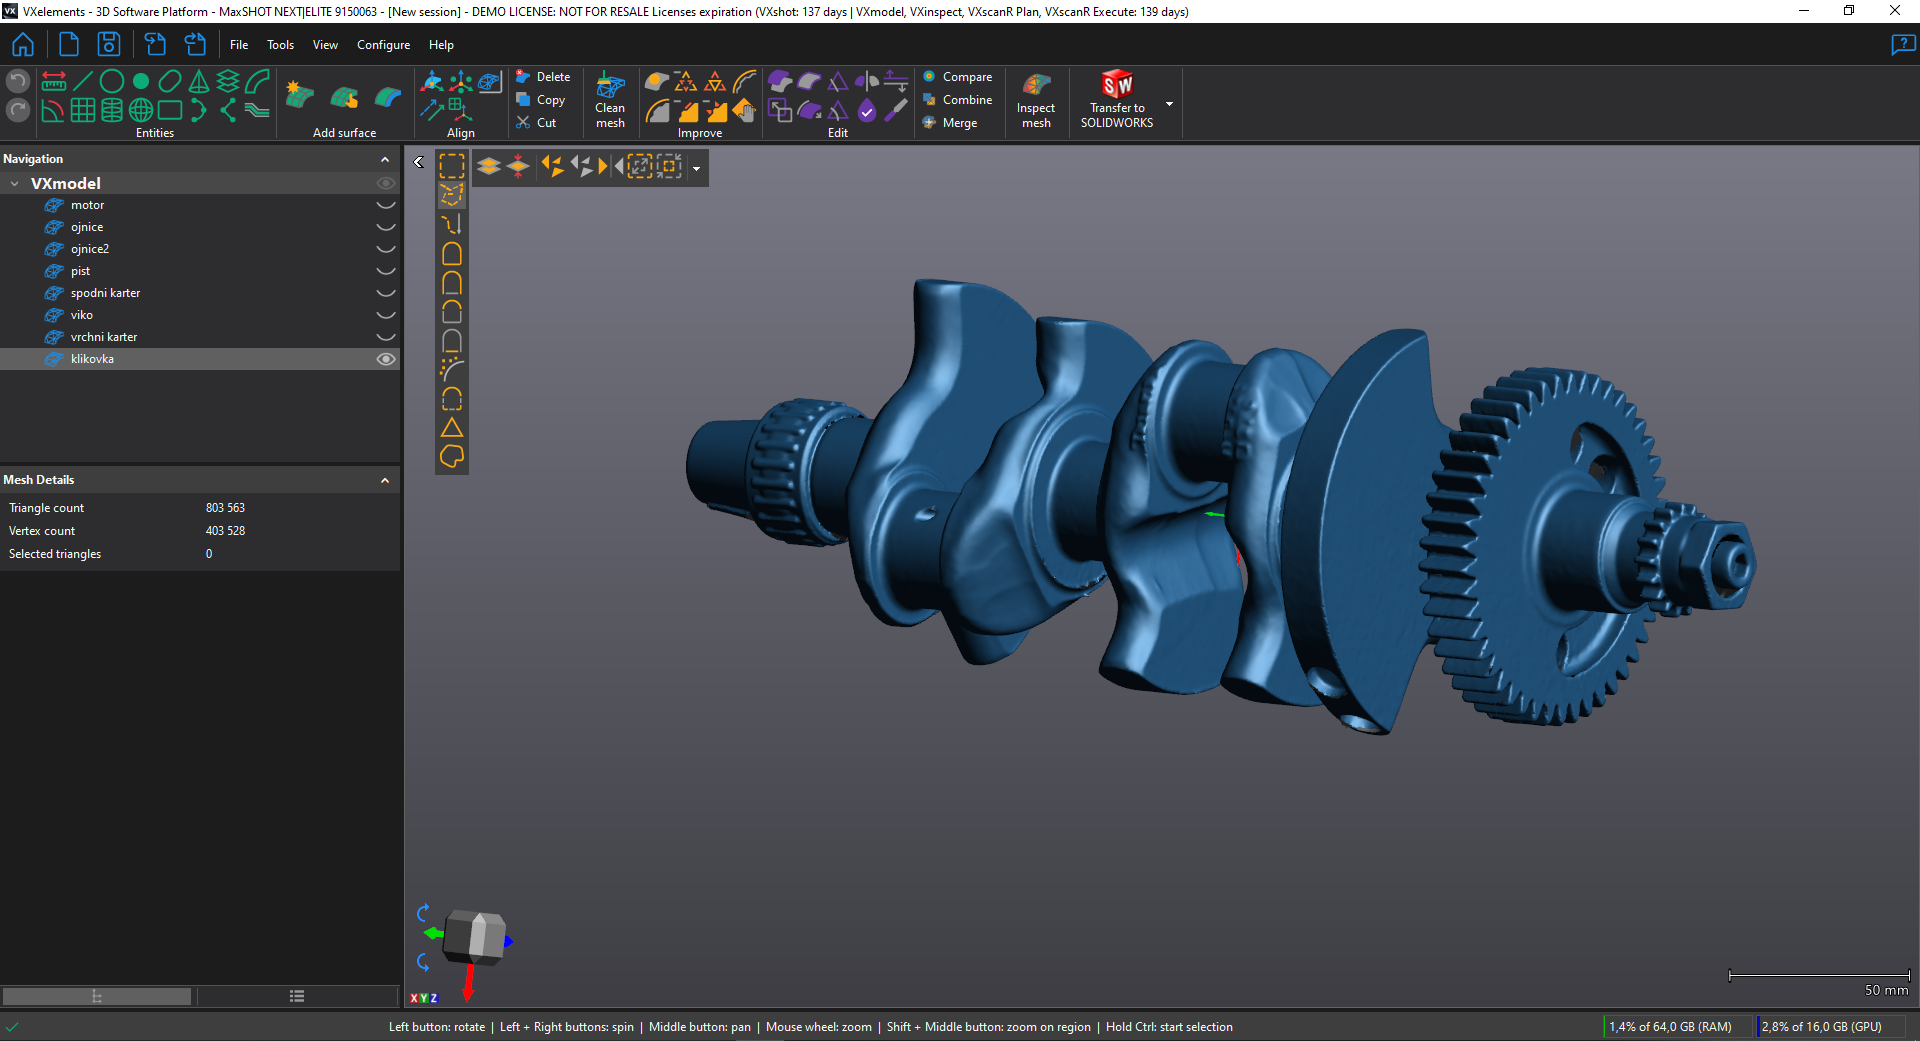
Task: Hide the klikovka mesh
Action: click(x=385, y=359)
